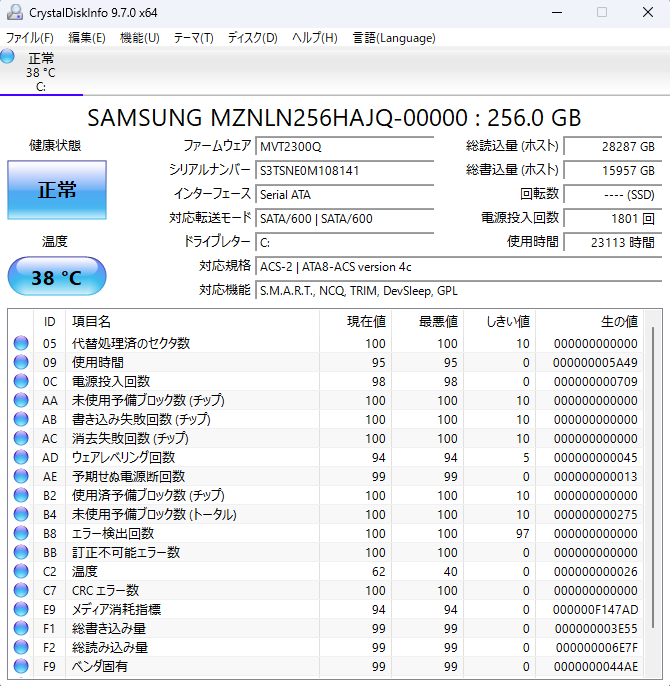
Task: Click status orb for row AE 予期せぬ電源断回数
Action: click(x=21, y=476)
